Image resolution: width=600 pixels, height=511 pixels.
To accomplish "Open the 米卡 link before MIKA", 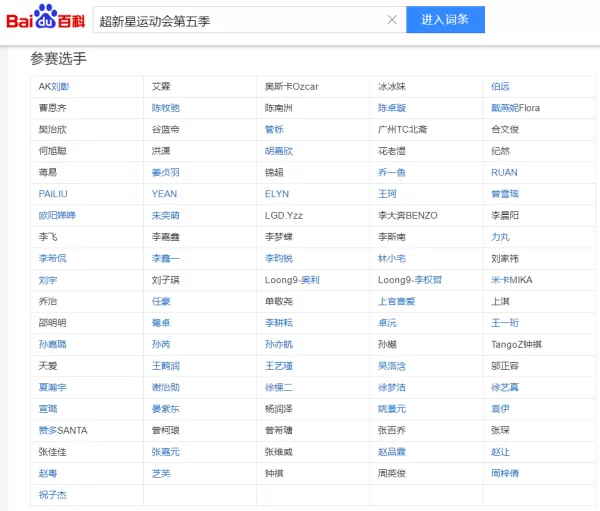I will (500, 280).
